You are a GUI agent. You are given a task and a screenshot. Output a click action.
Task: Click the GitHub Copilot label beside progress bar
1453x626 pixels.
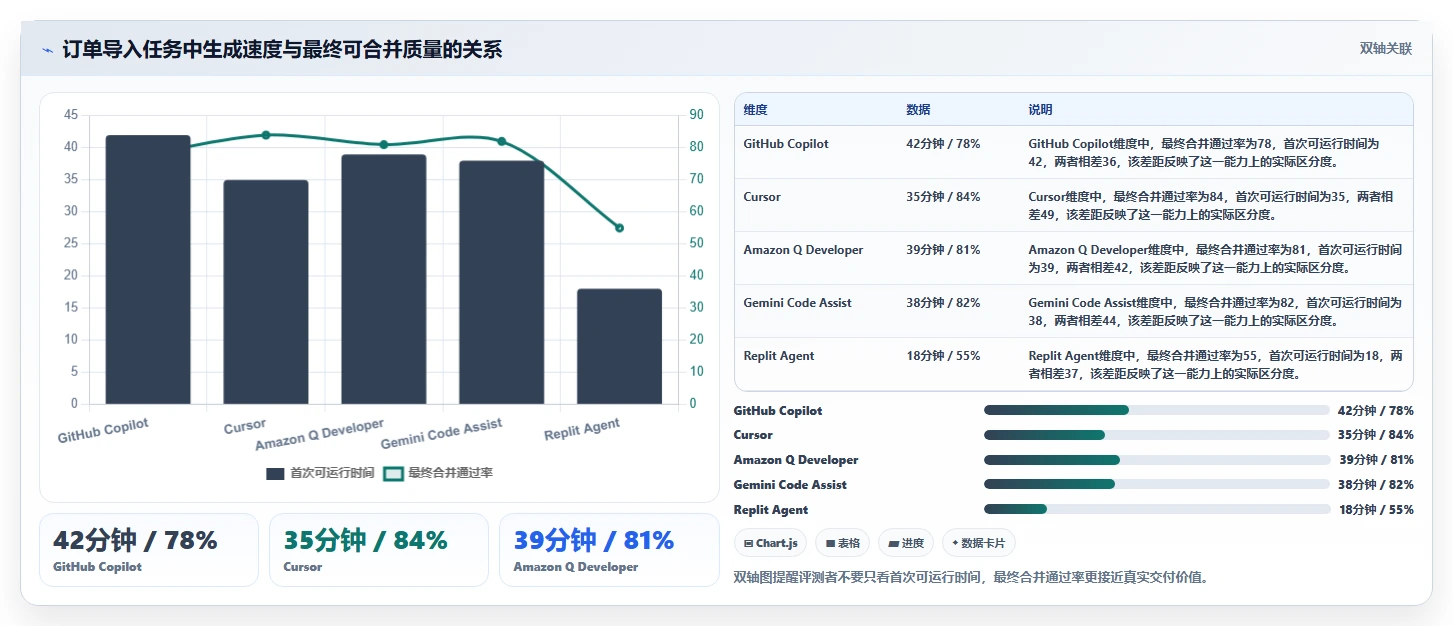click(x=778, y=411)
